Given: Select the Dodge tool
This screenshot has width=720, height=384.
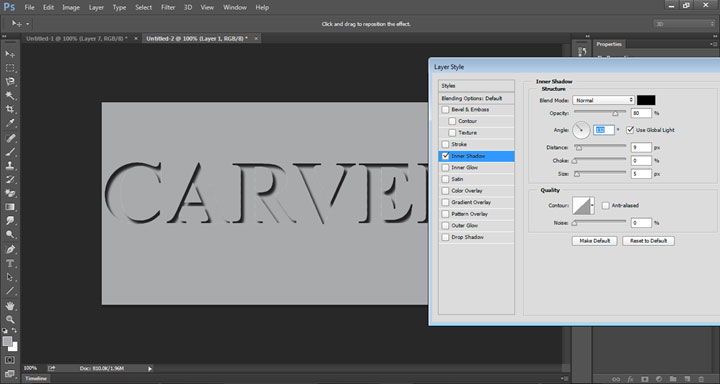Looking at the screenshot, I should click(10, 234).
